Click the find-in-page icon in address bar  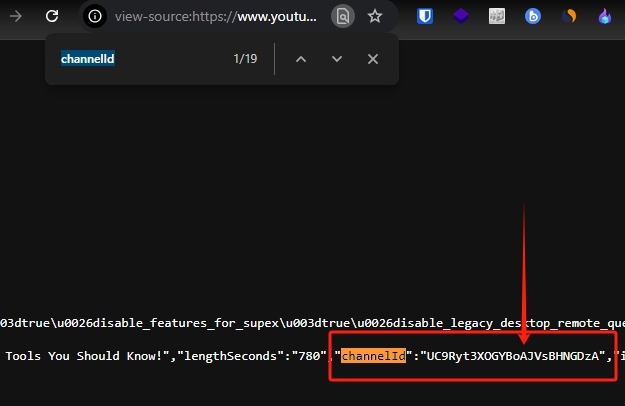pos(343,16)
